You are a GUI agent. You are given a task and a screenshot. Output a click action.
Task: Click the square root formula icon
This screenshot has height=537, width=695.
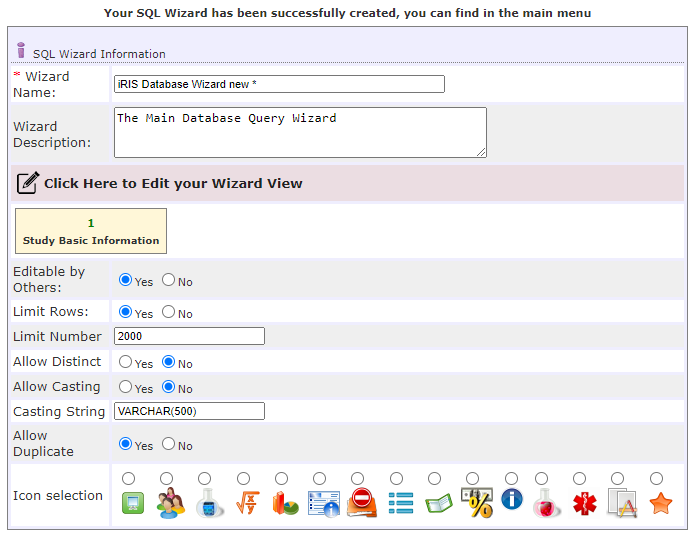247,503
